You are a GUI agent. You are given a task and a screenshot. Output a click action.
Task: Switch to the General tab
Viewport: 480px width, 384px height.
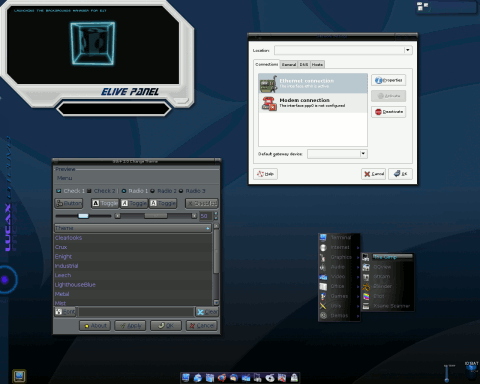289,65
